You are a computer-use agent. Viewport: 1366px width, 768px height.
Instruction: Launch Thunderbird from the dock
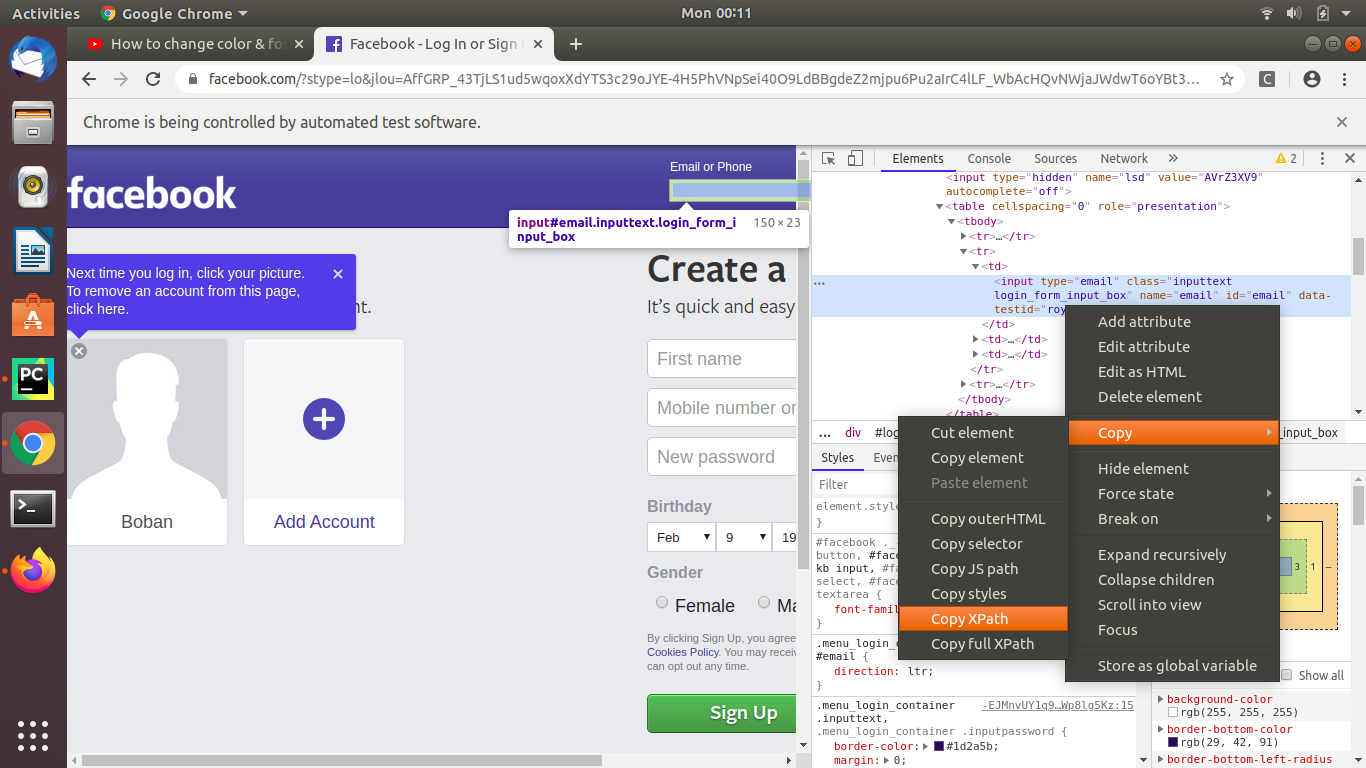click(33, 59)
